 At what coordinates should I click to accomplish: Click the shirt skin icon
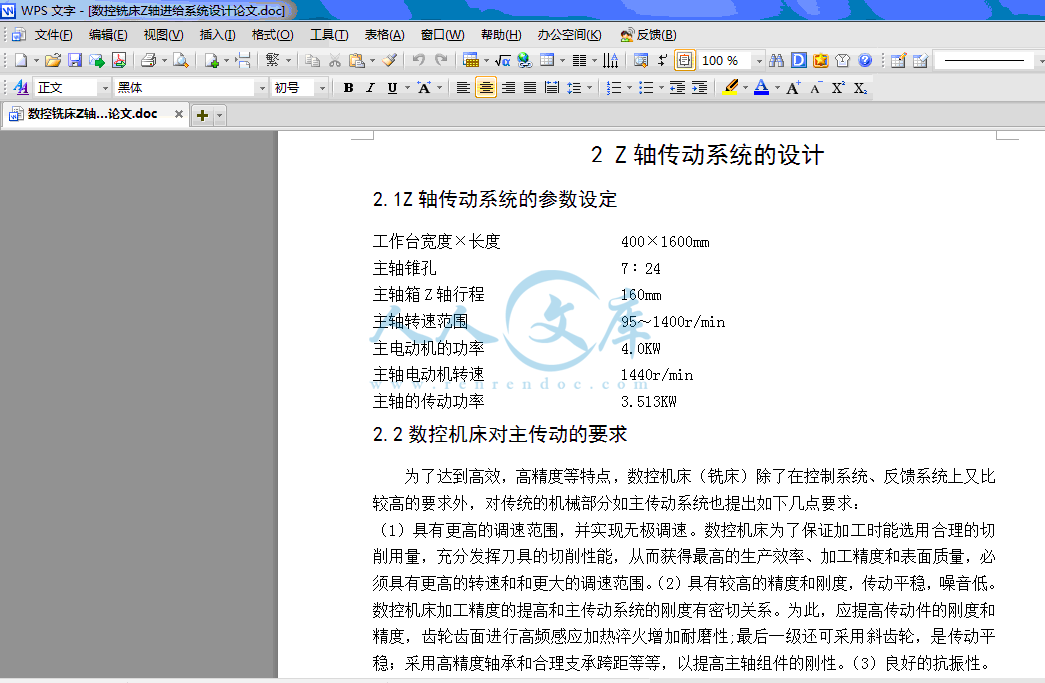point(842,61)
